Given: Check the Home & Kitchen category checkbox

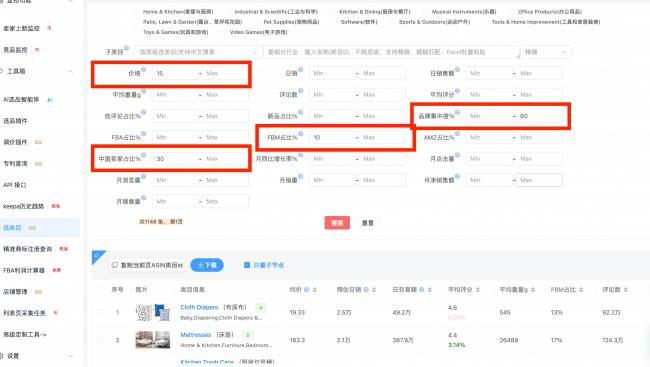Looking at the screenshot, I should (x=137, y=12).
